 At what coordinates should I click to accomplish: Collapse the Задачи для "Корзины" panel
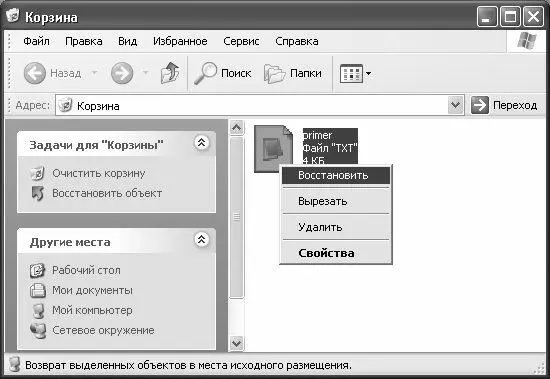pos(202,143)
